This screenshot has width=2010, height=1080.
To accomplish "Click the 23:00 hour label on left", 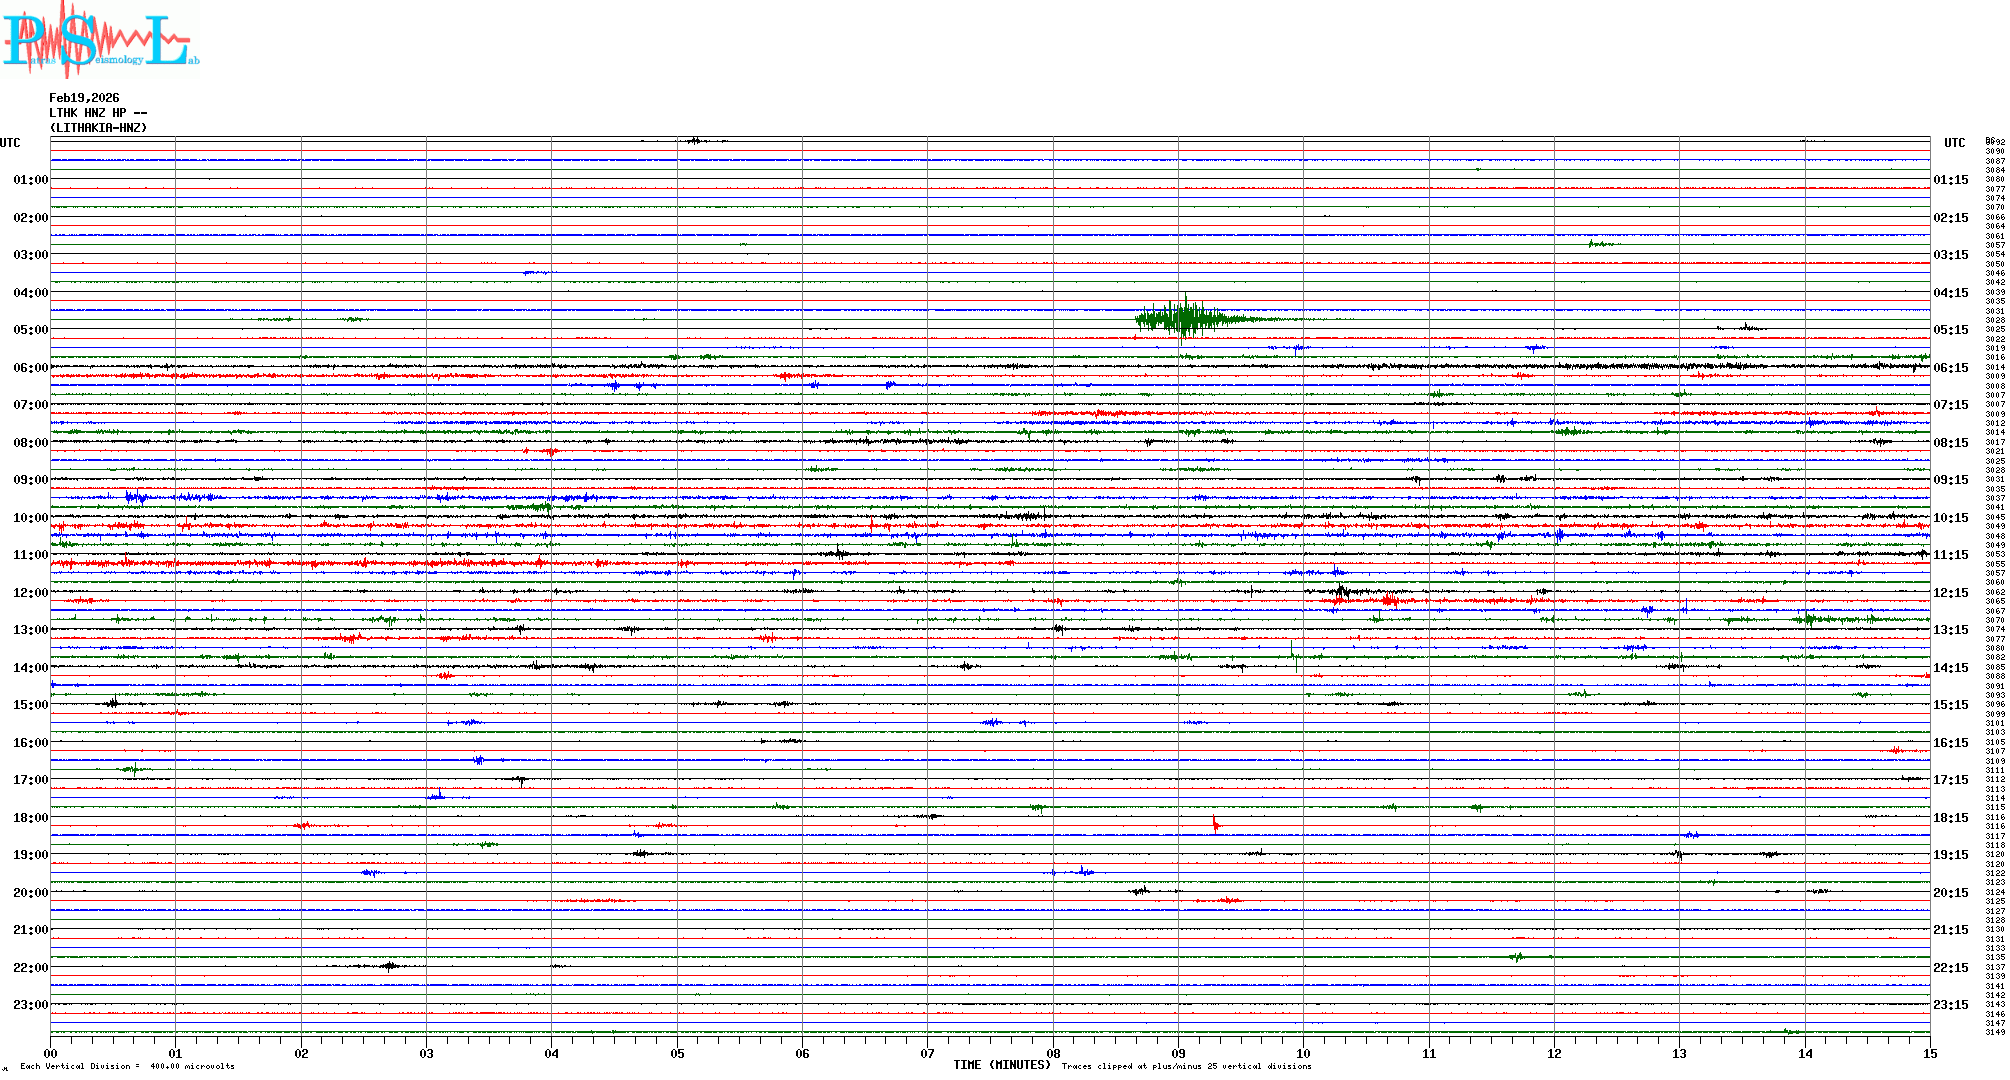I will point(30,1005).
